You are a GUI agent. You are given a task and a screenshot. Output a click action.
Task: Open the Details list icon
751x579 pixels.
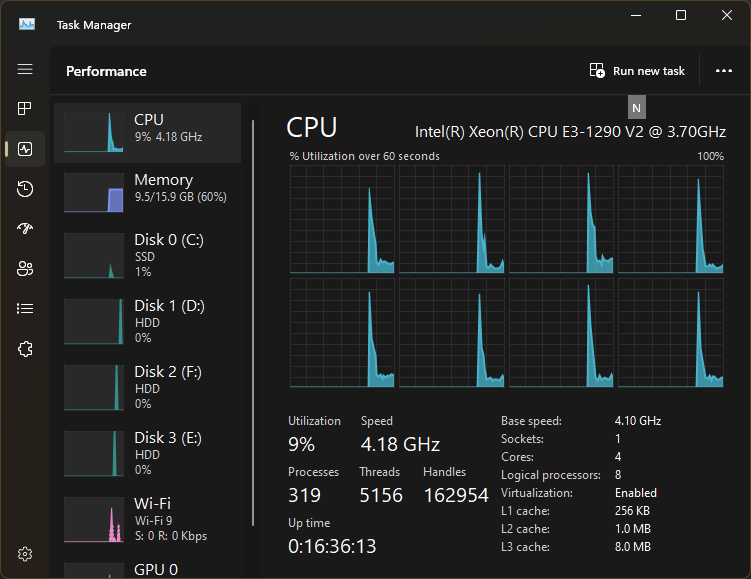(x=25, y=308)
